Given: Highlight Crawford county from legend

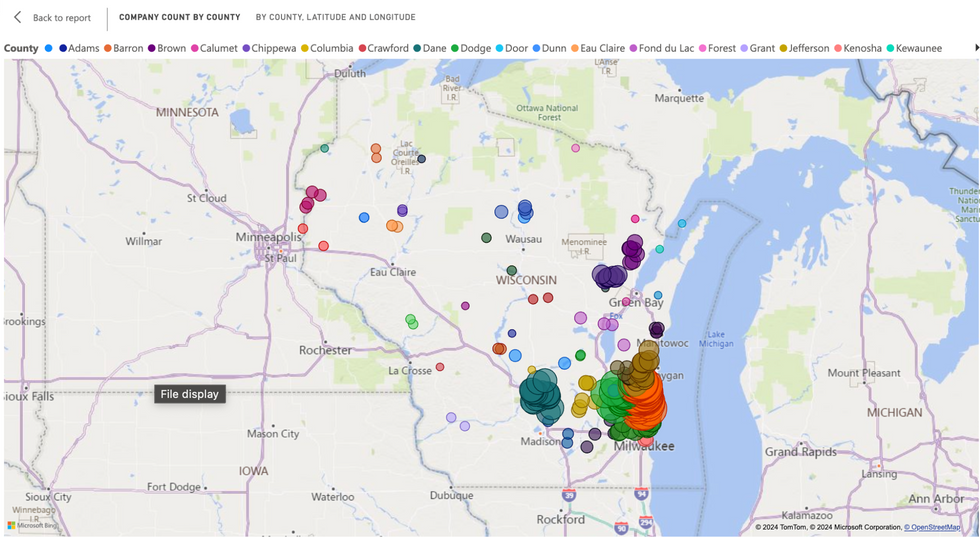Looking at the screenshot, I should click(383, 48).
